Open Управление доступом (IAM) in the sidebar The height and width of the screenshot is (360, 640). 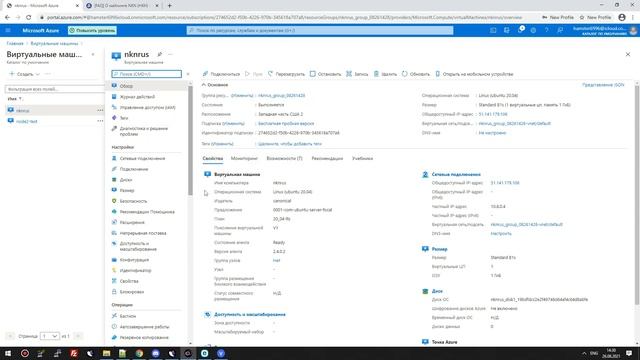(147, 107)
